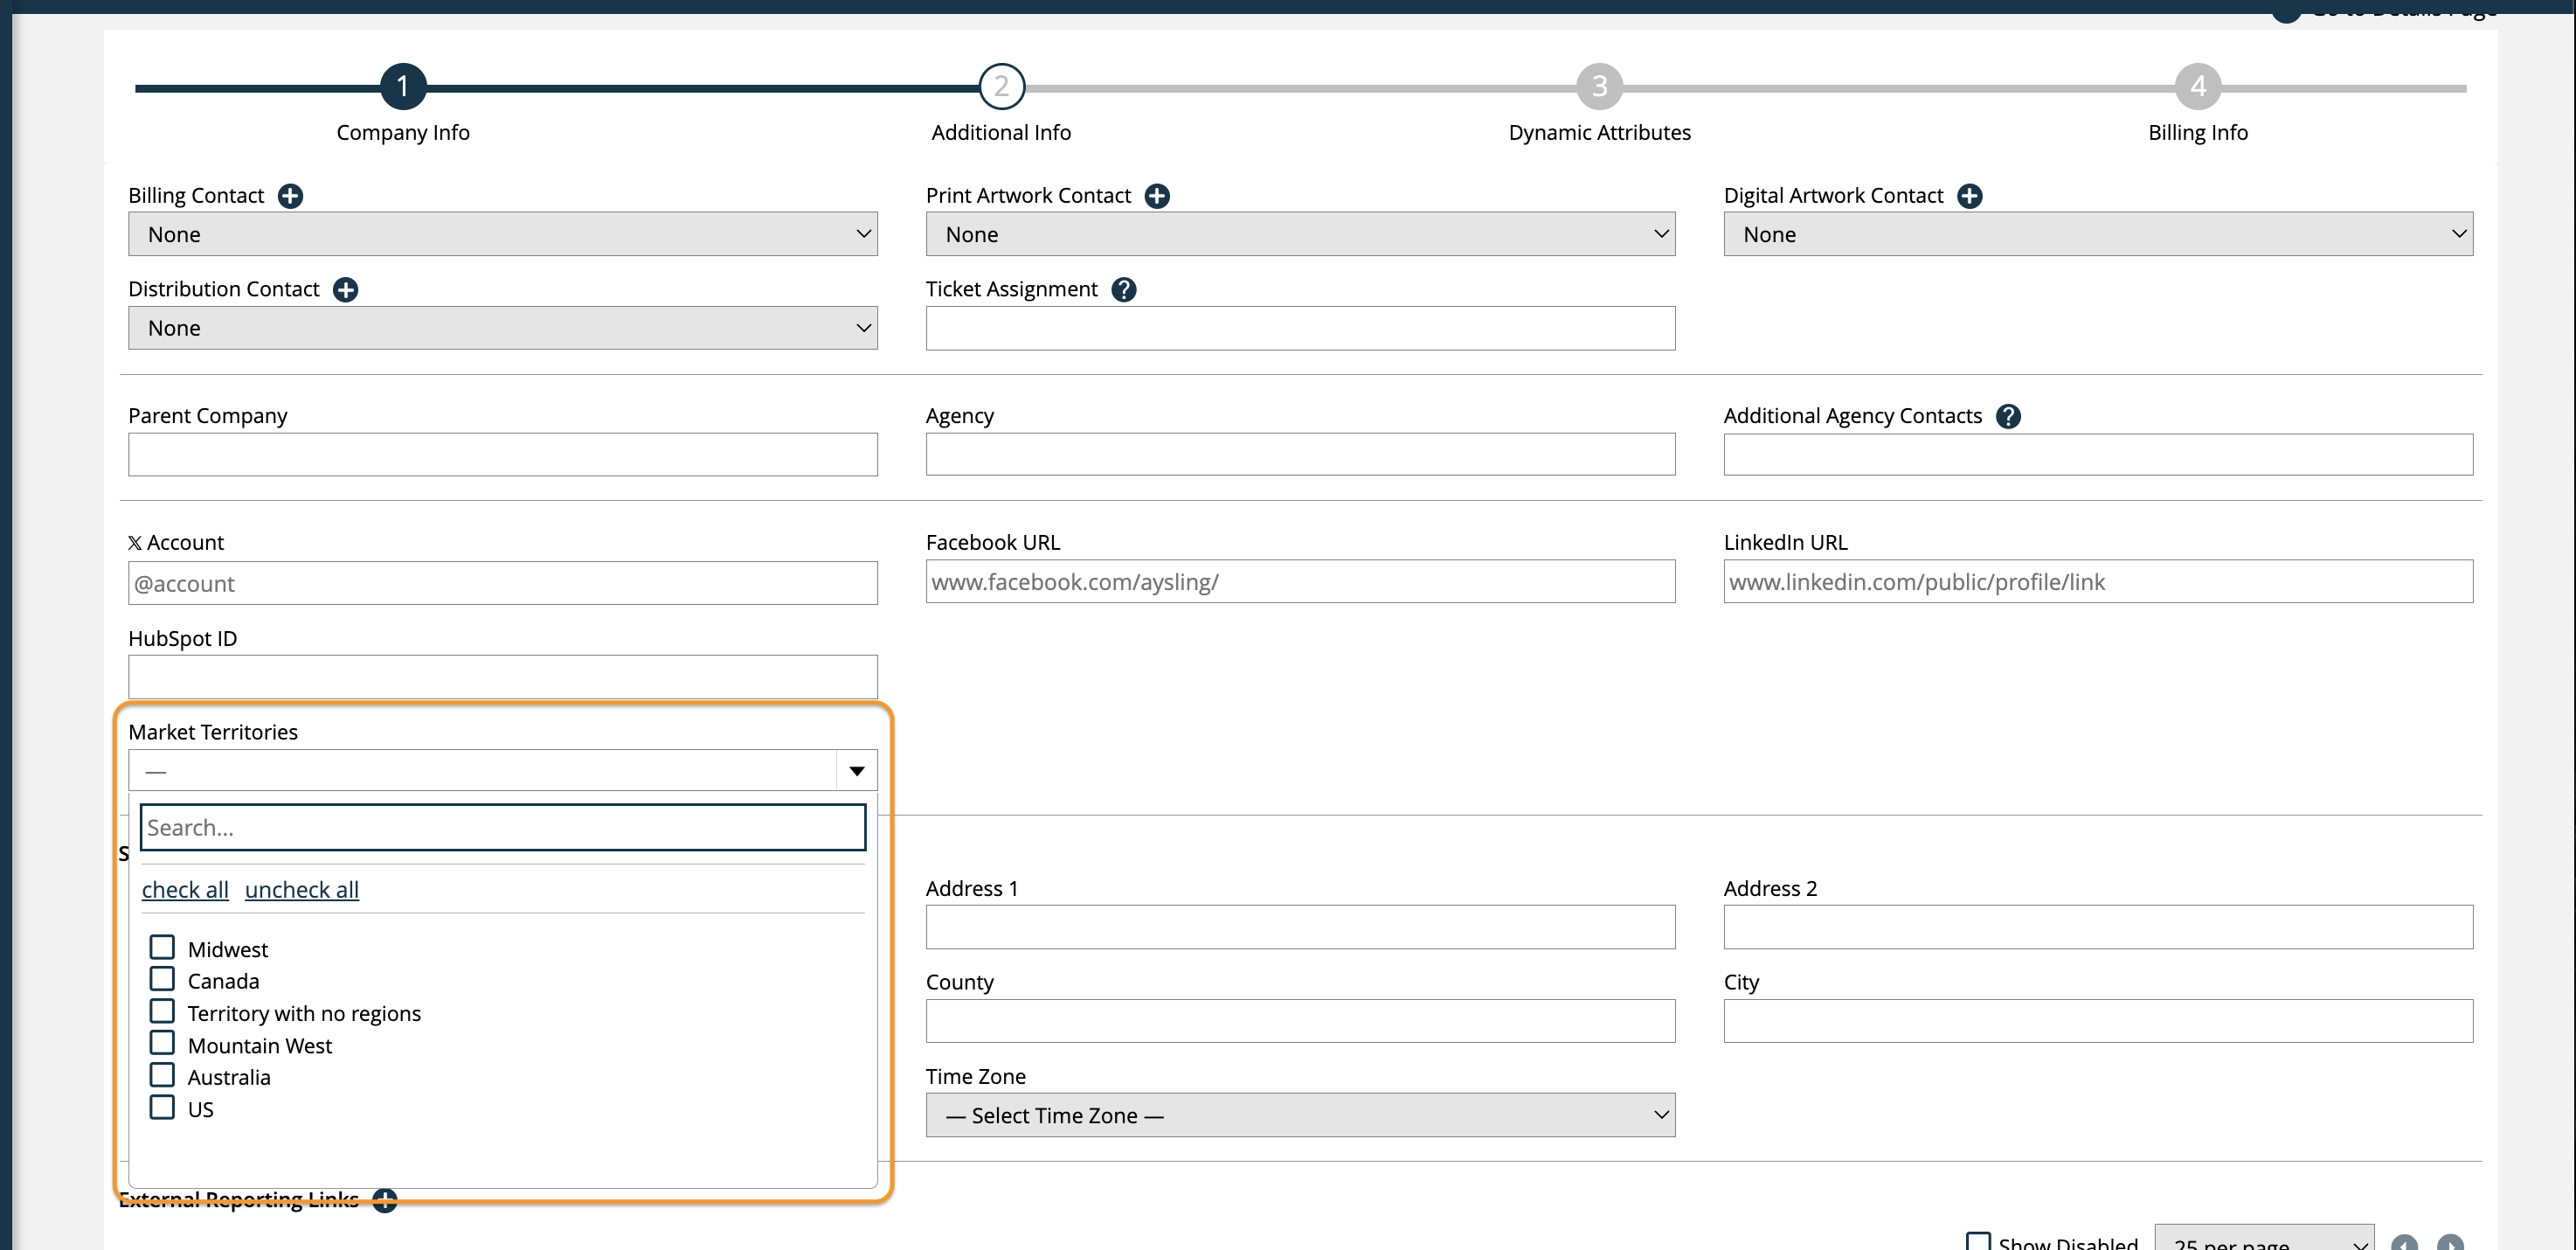Add Digital Artwork Contact via plus icon

pyautogui.click(x=1969, y=196)
